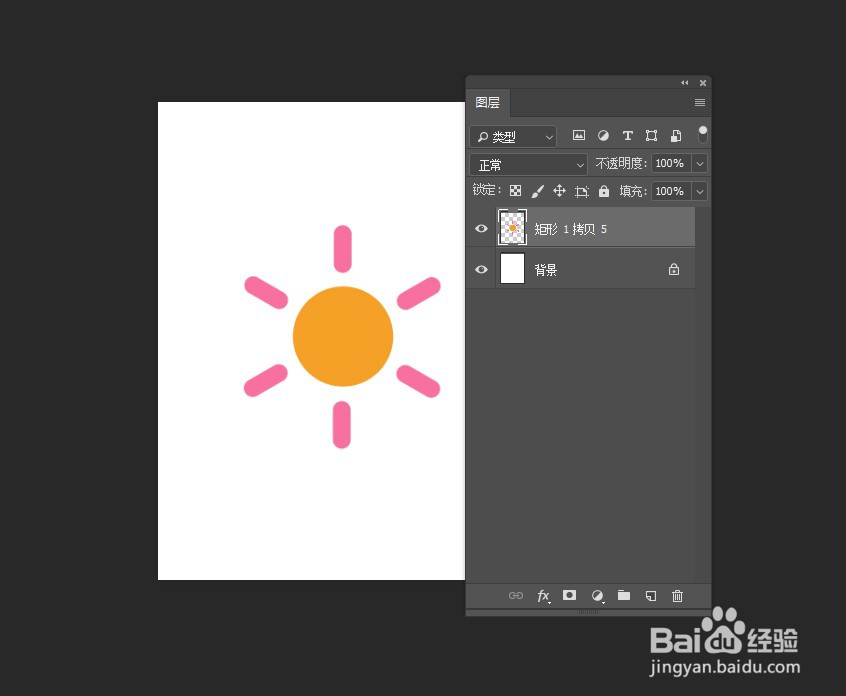Filter for pixel layers
This screenshot has height=696, width=846.
pos(579,135)
